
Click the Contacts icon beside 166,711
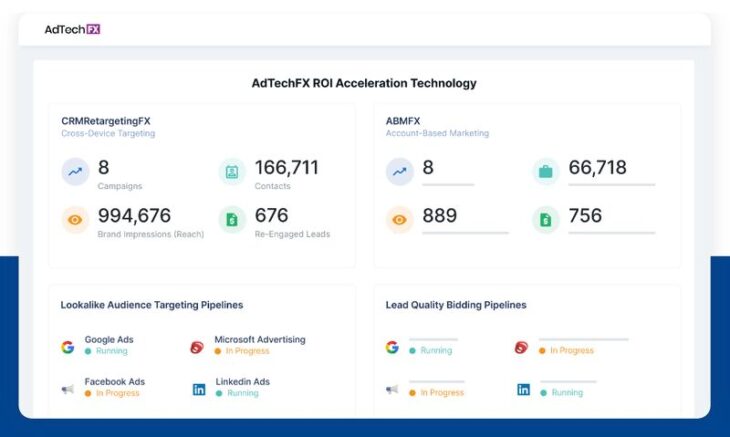pos(232,172)
